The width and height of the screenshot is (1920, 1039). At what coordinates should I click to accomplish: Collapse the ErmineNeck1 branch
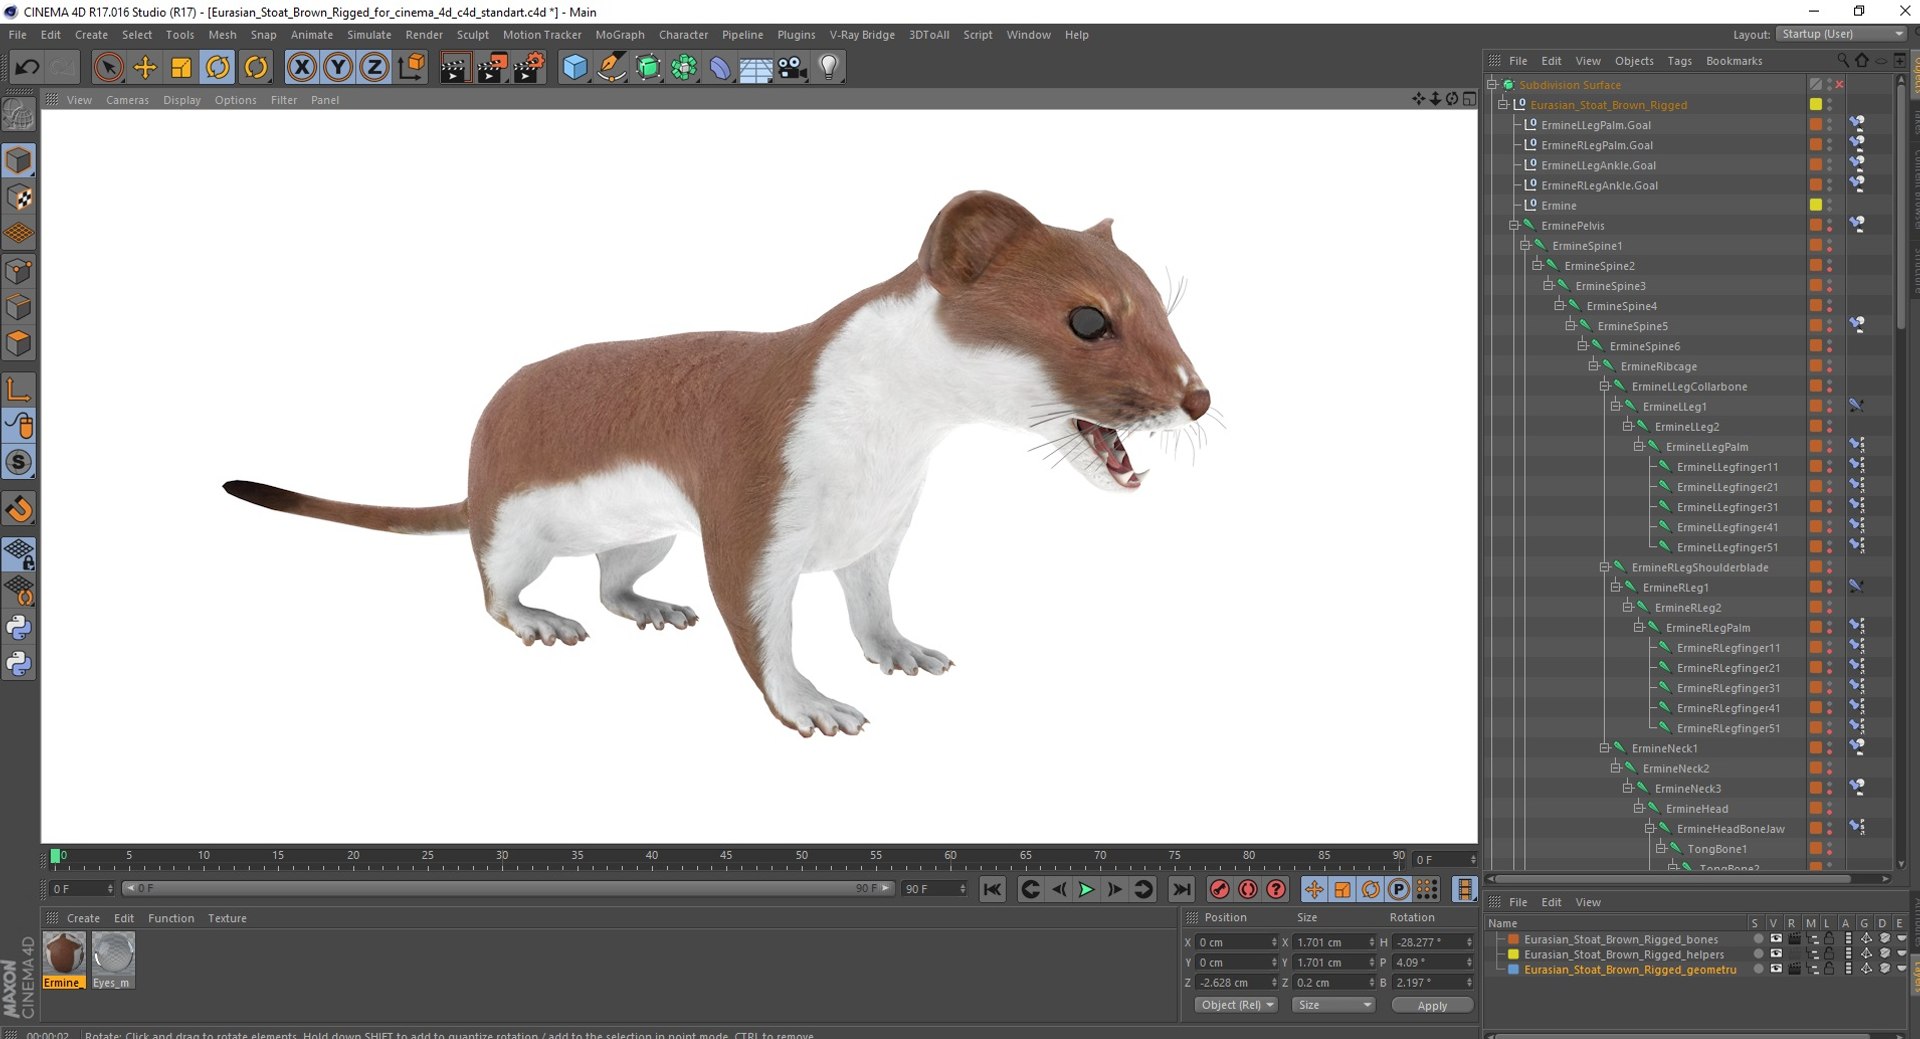[x=1604, y=749]
